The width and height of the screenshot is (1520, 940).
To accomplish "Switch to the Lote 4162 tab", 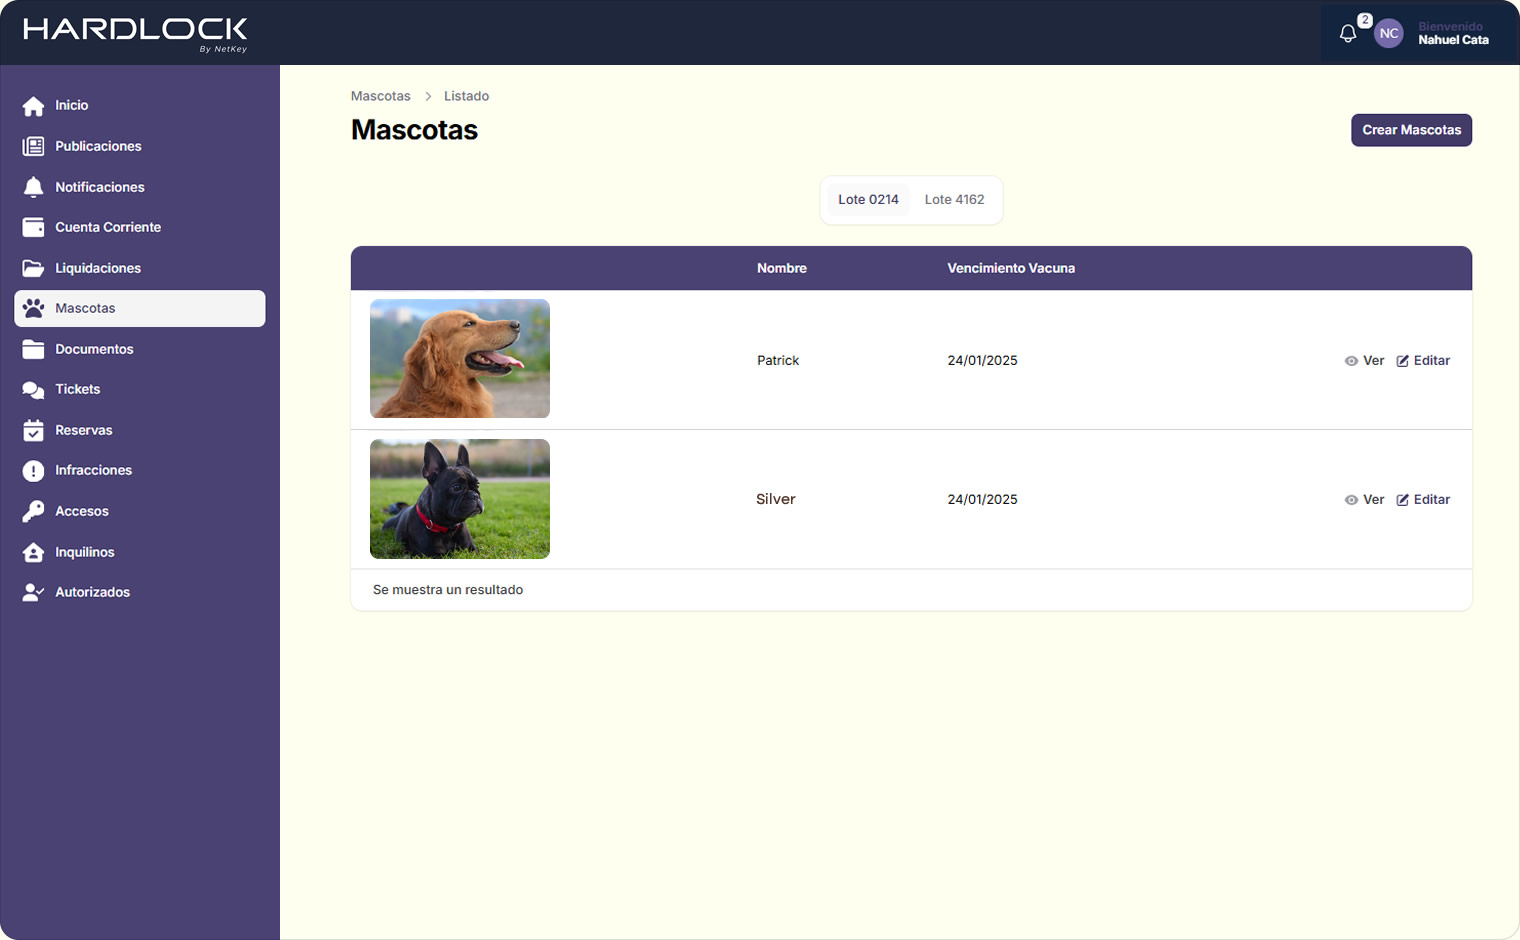I will (954, 200).
